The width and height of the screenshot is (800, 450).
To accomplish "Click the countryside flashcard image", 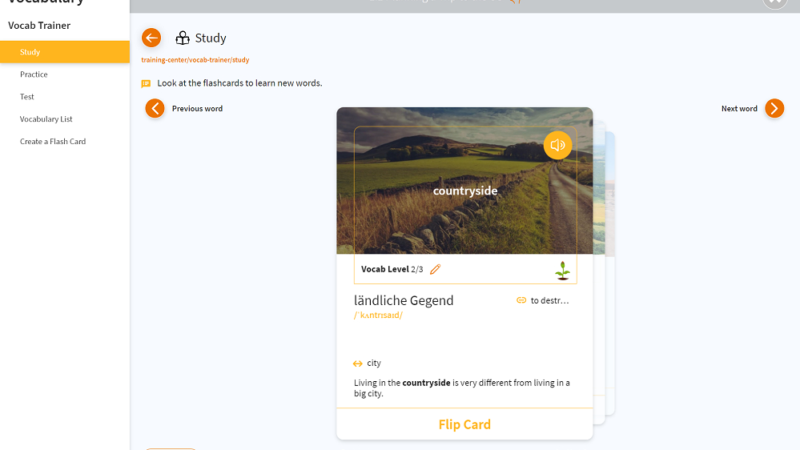I will [x=465, y=181].
